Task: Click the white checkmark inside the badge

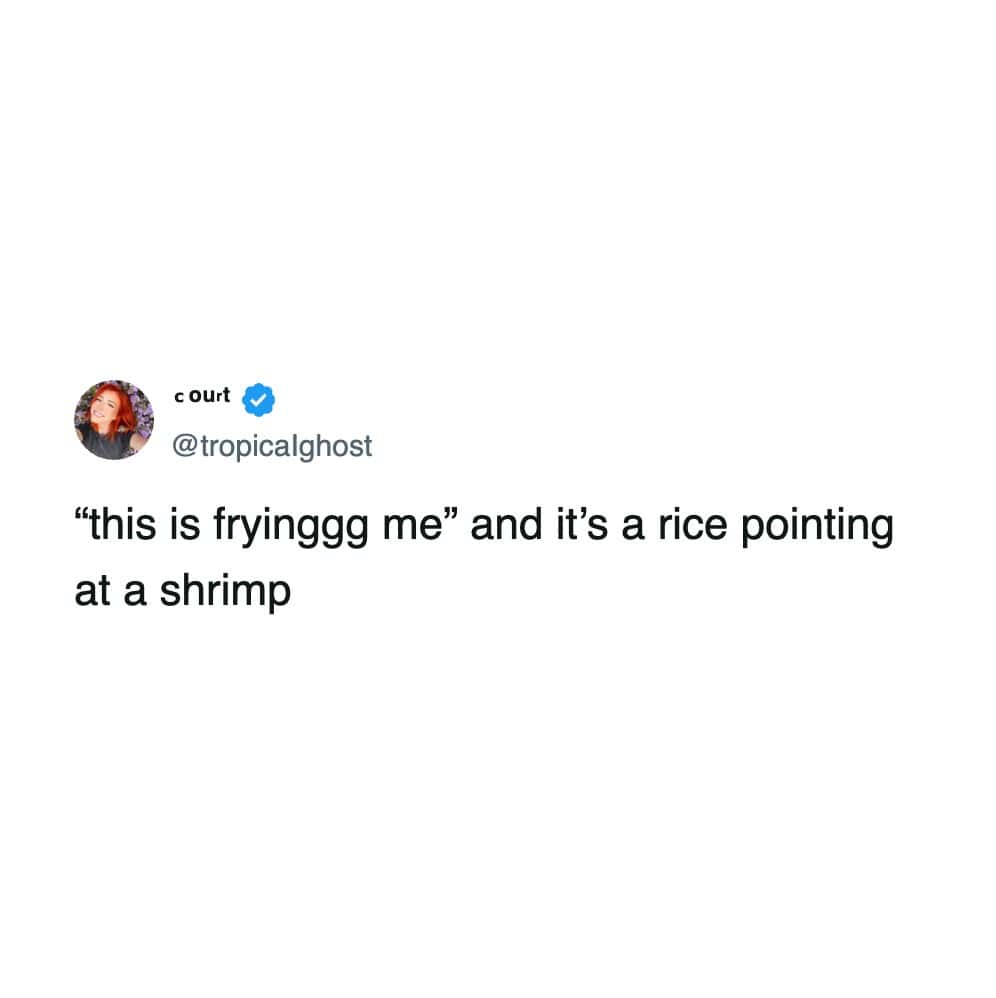Action: coord(258,400)
